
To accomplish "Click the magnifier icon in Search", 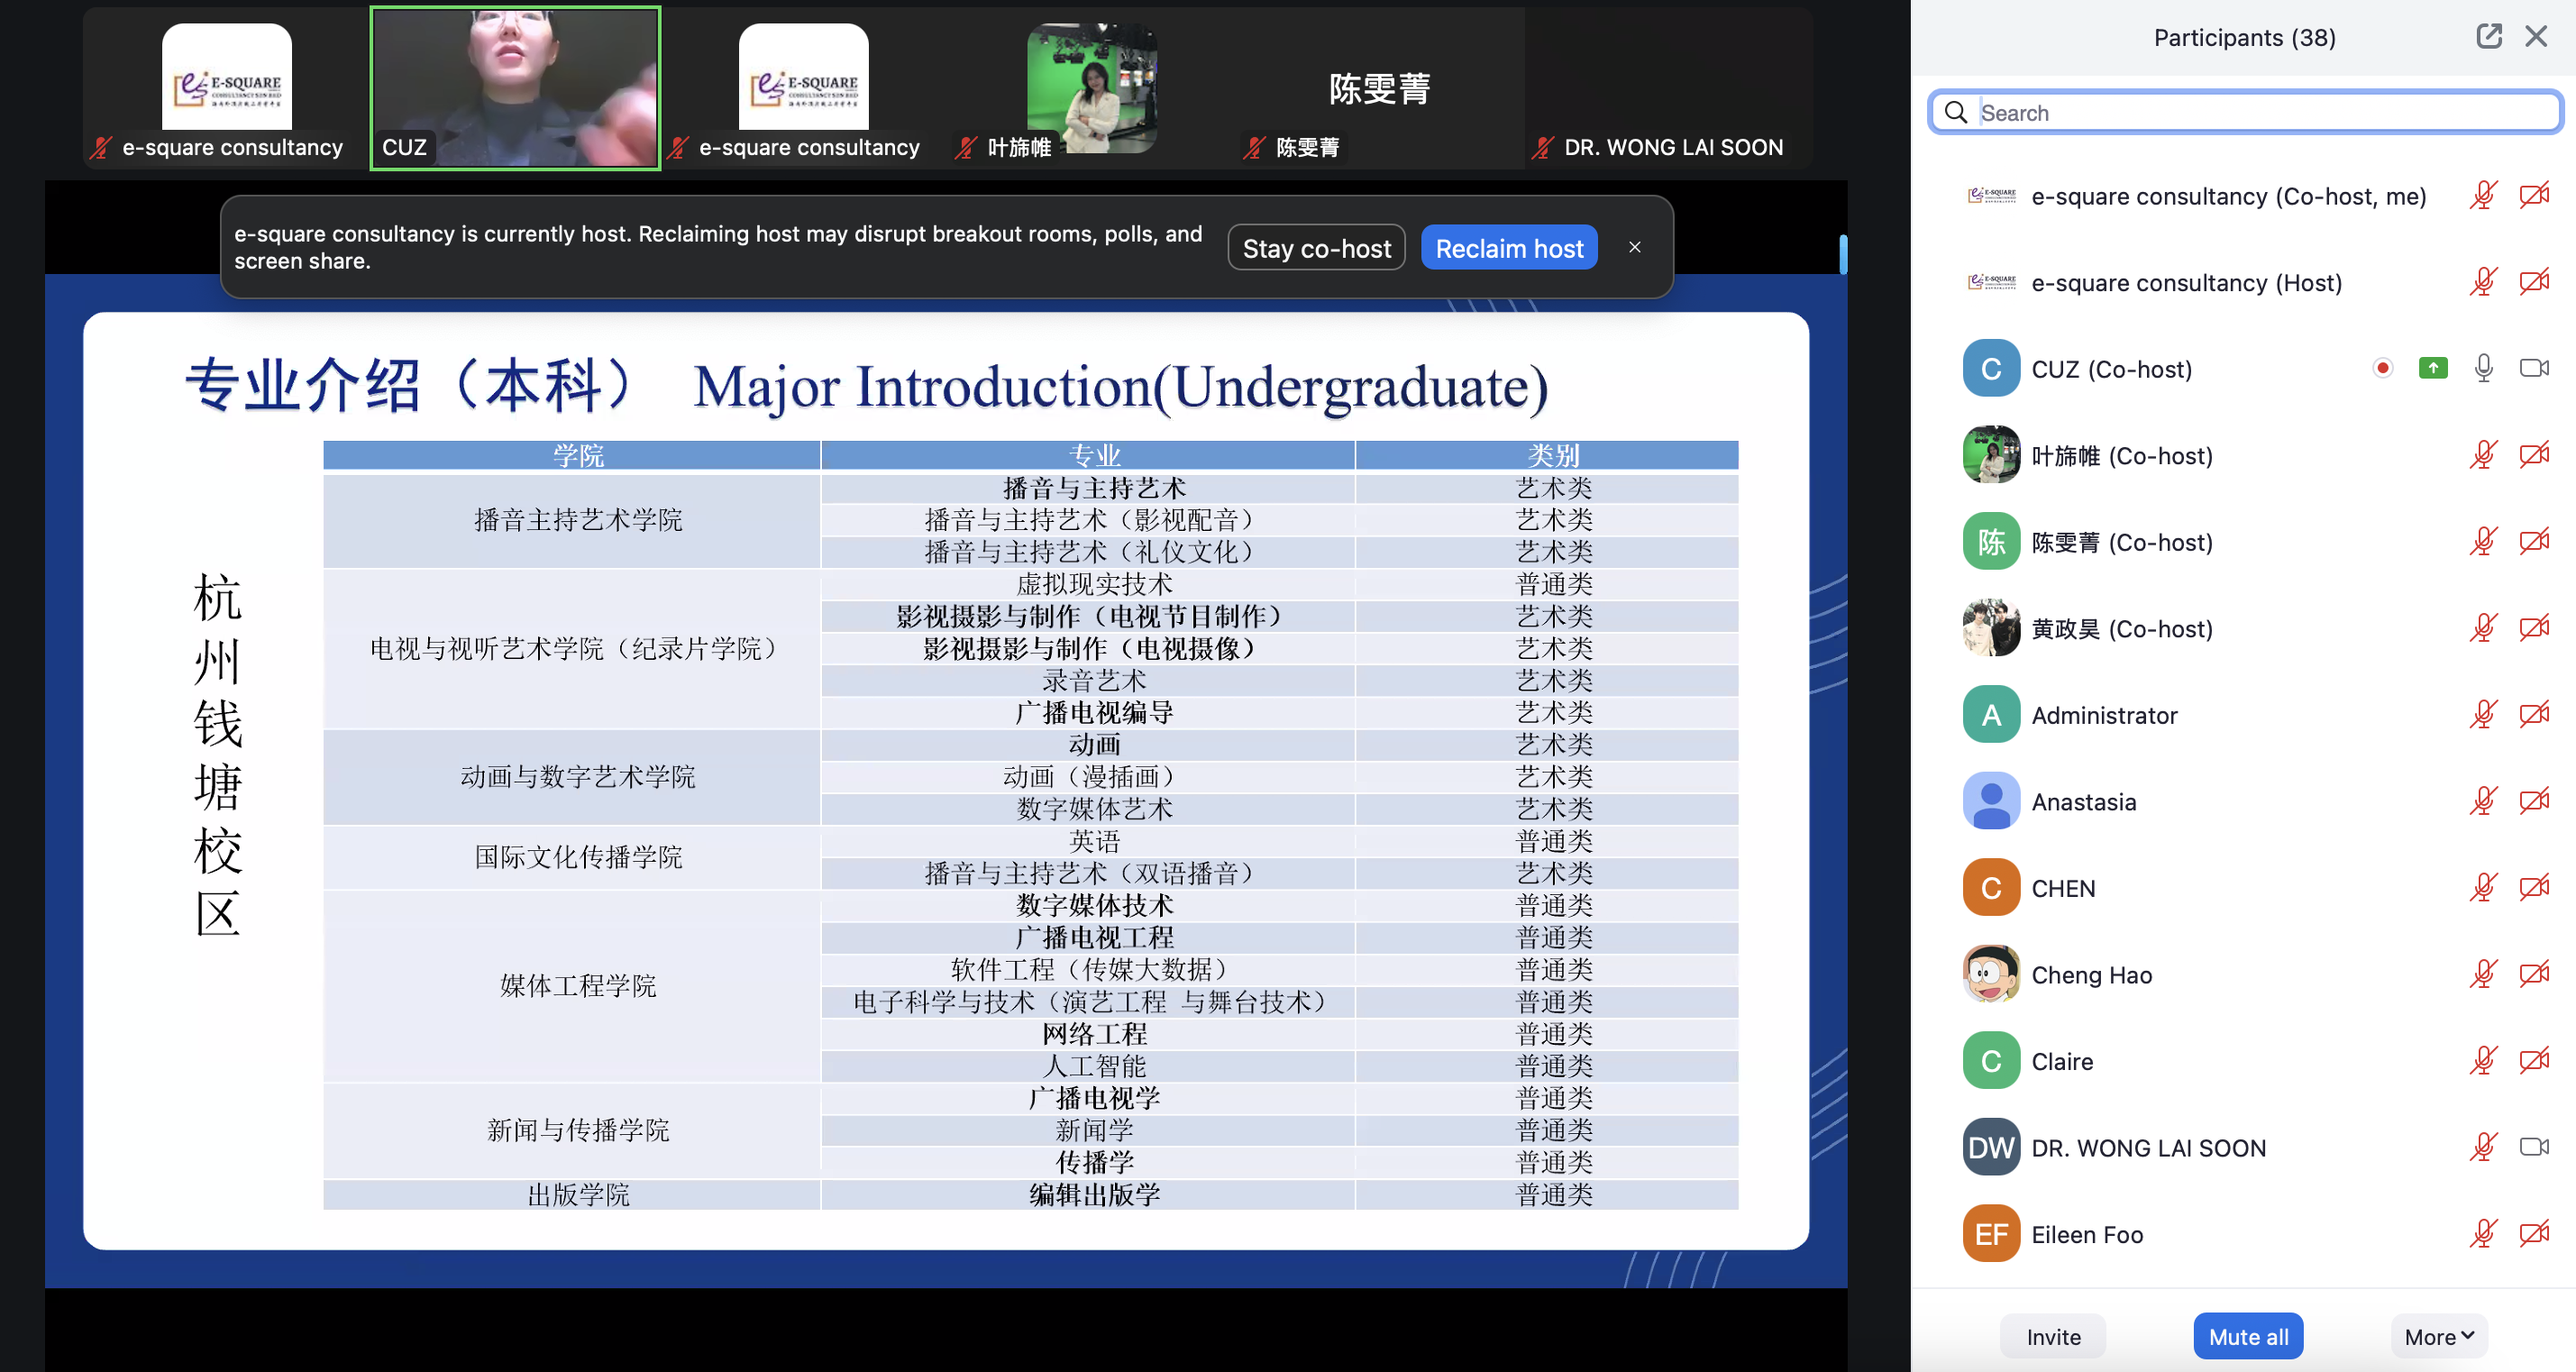I will (1956, 112).
